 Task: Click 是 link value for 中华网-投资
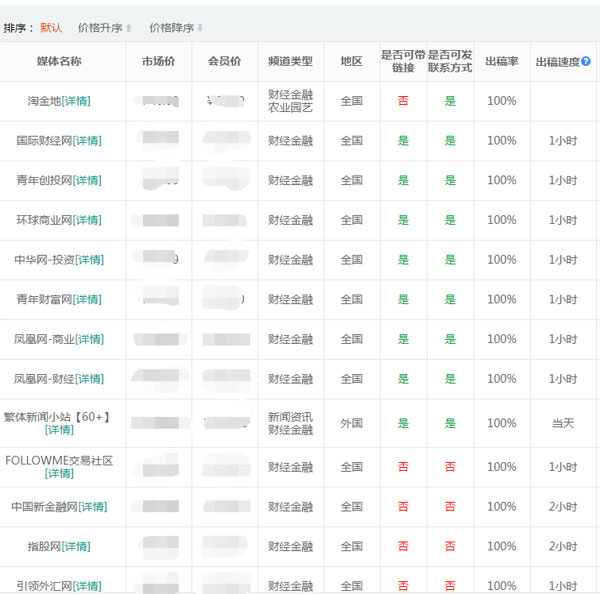(x=403, y=260)
